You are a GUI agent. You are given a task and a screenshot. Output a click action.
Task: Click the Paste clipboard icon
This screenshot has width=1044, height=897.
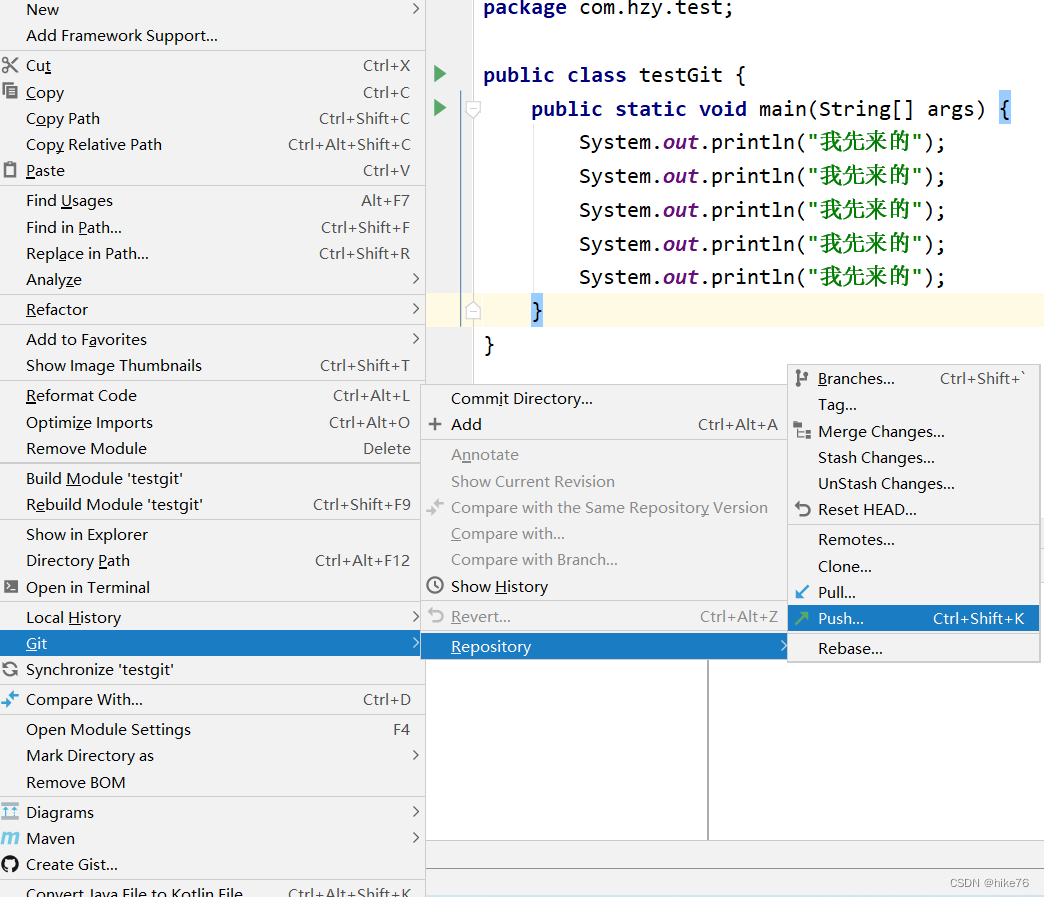[10, 170]
